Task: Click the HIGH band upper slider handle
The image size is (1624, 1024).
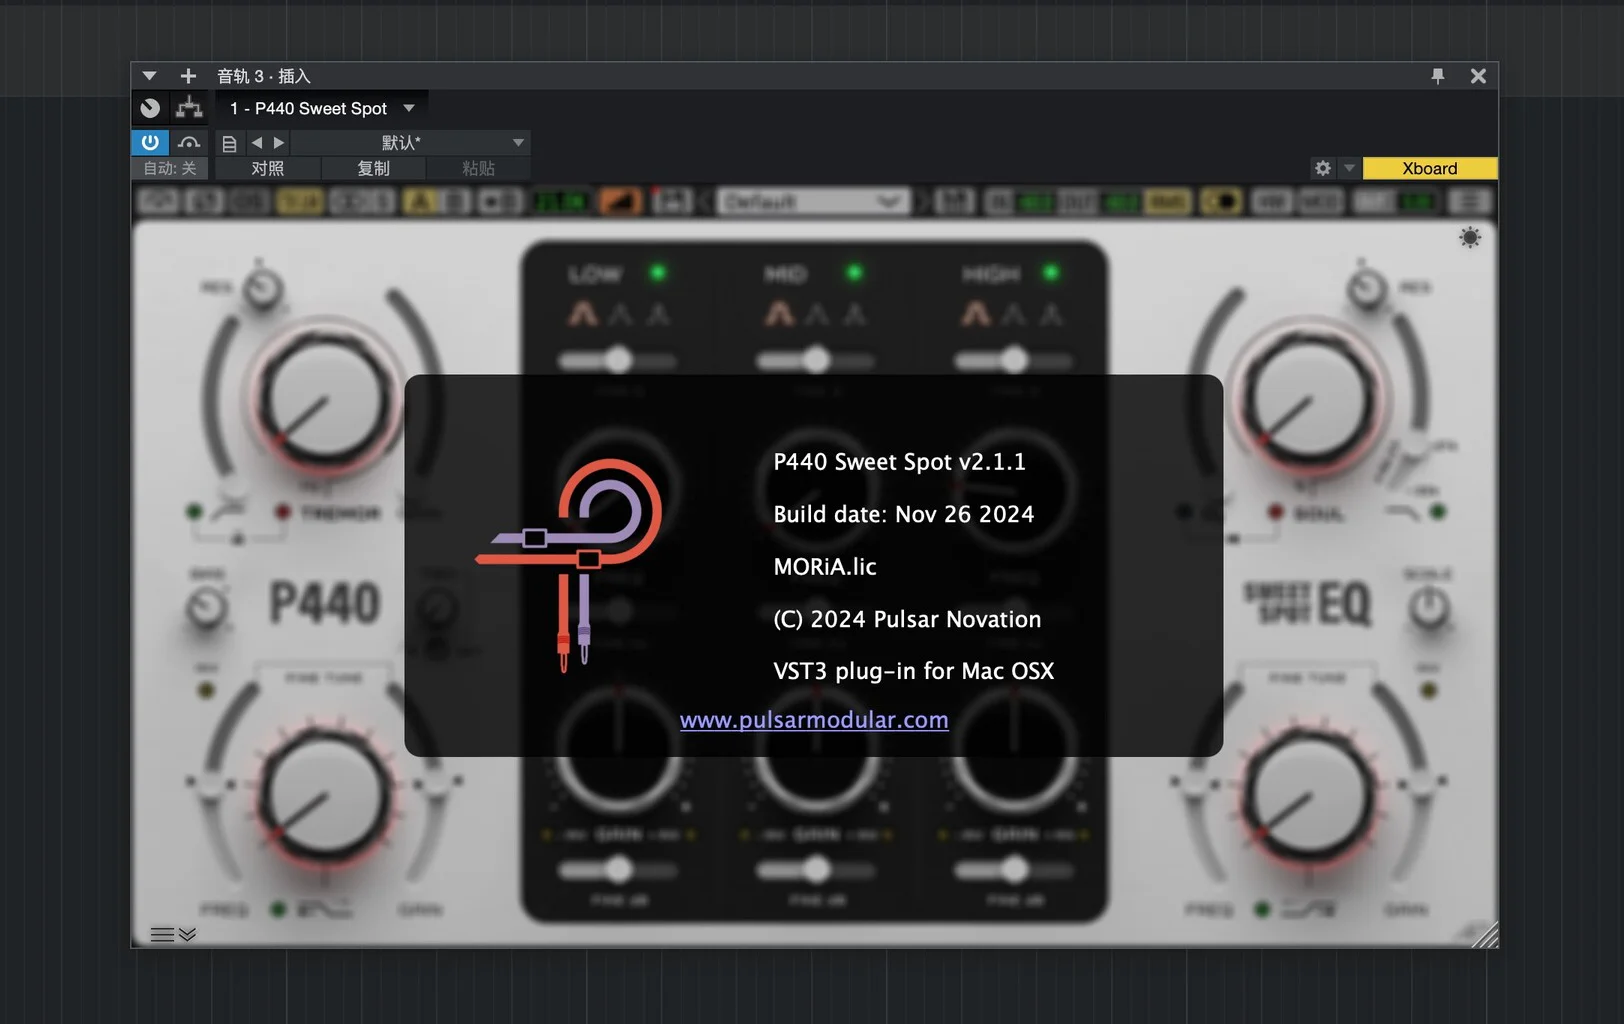Action: pyautogui.click(x=1015, y=359)
